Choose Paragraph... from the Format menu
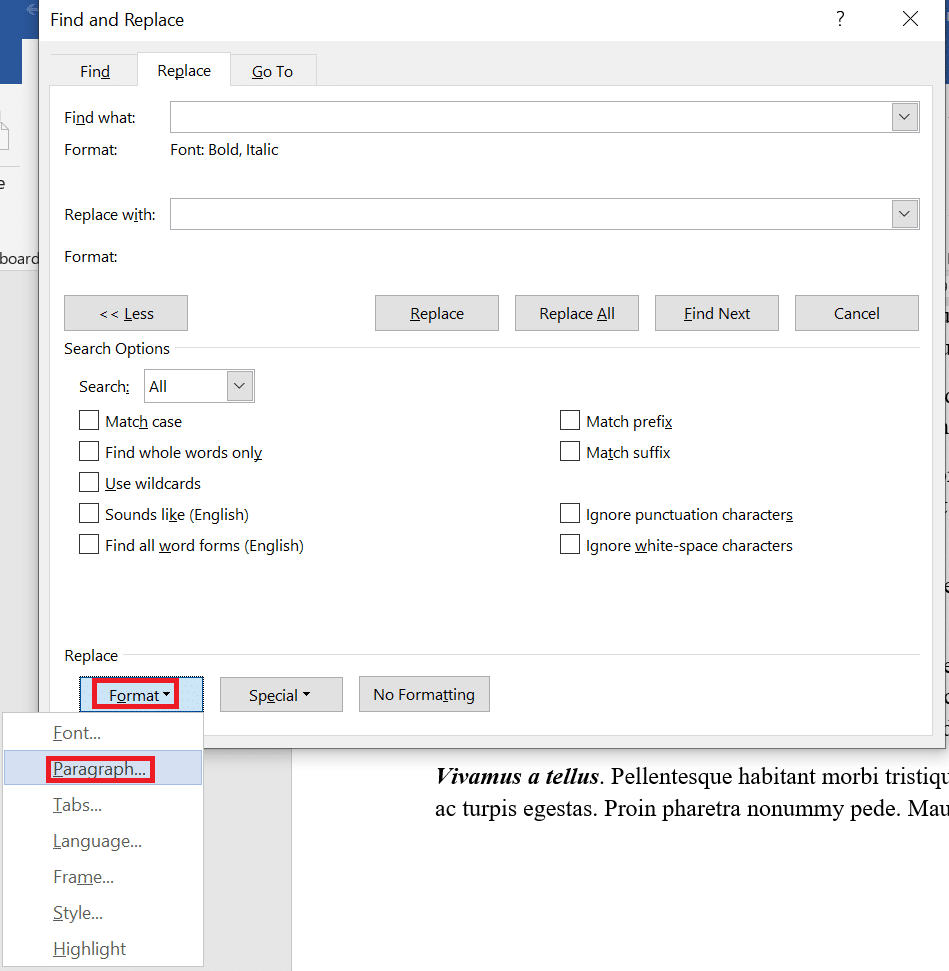The width and height of the screenshot is (949, 971). coord(103,769)
